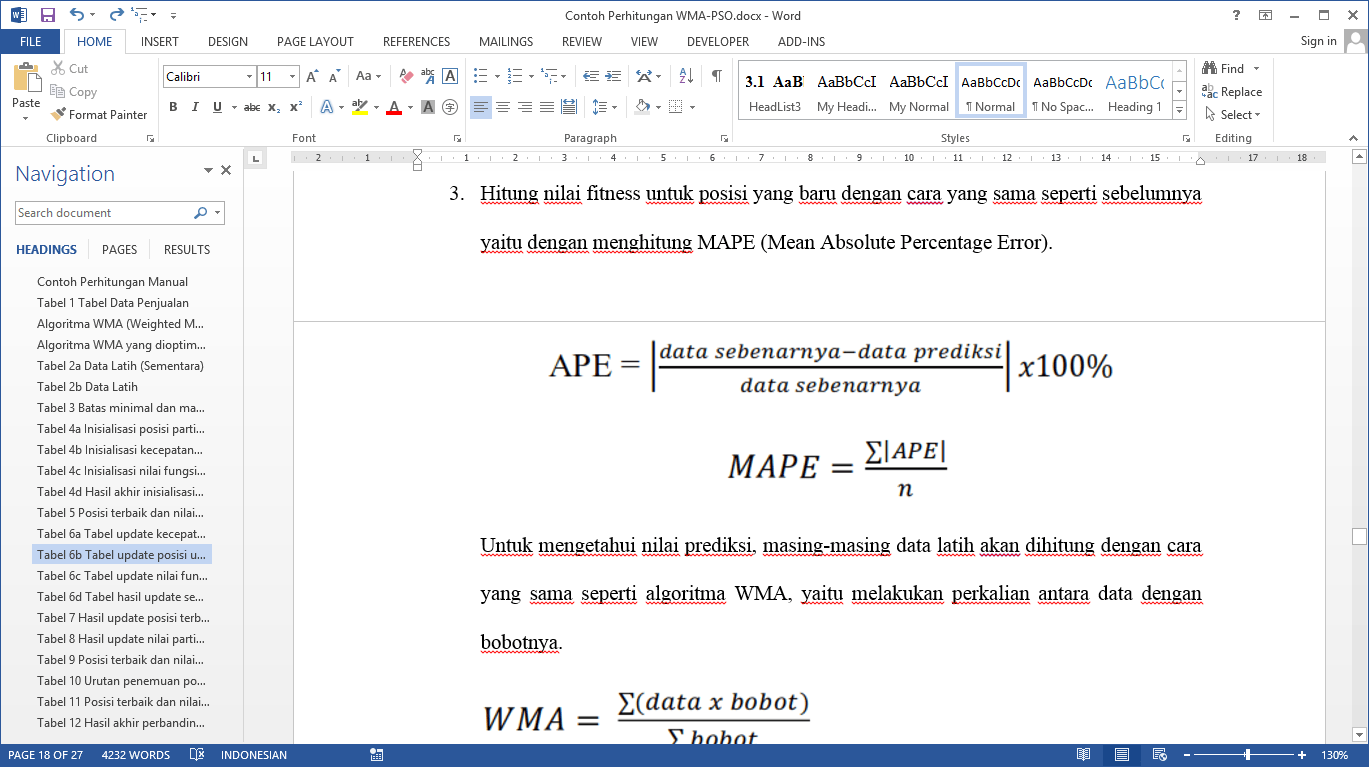Click the Show/Hide paragraph marks icon
The height and width of the screenshot is (767, 1369).
pyautogui.click(x=716, y=76)
